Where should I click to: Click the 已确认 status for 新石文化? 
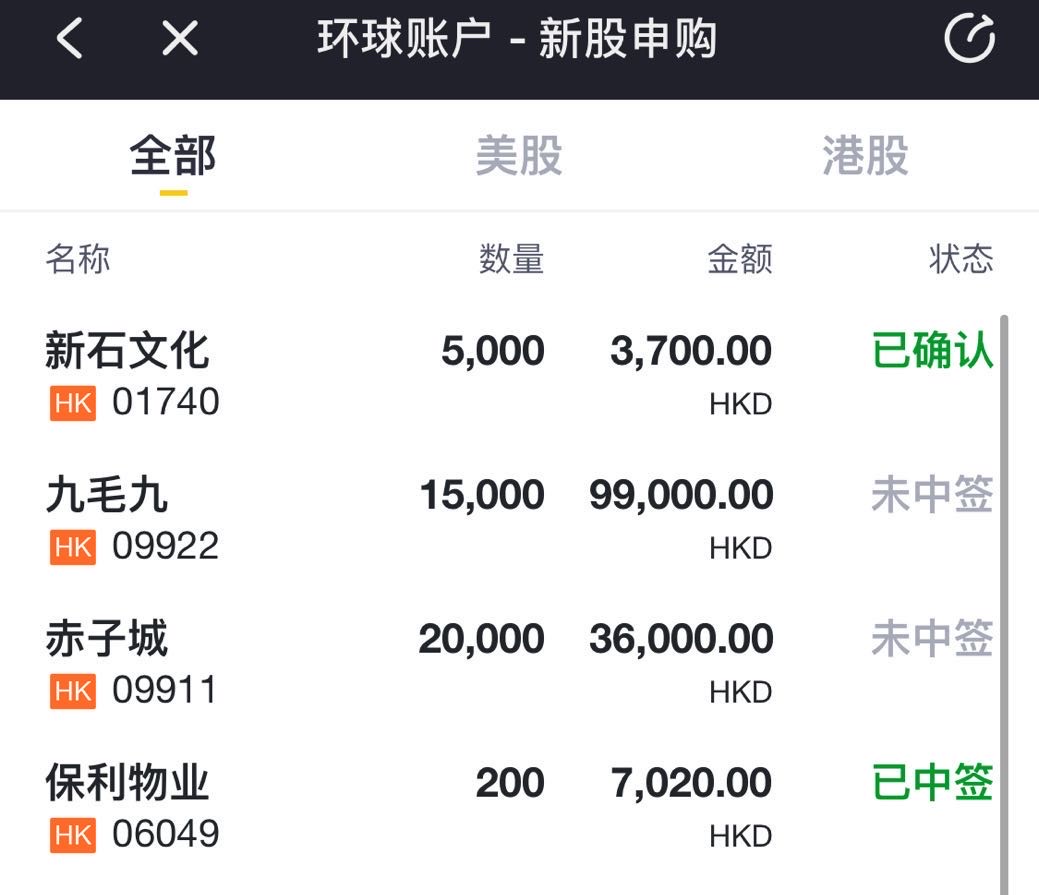click(932, 350)
